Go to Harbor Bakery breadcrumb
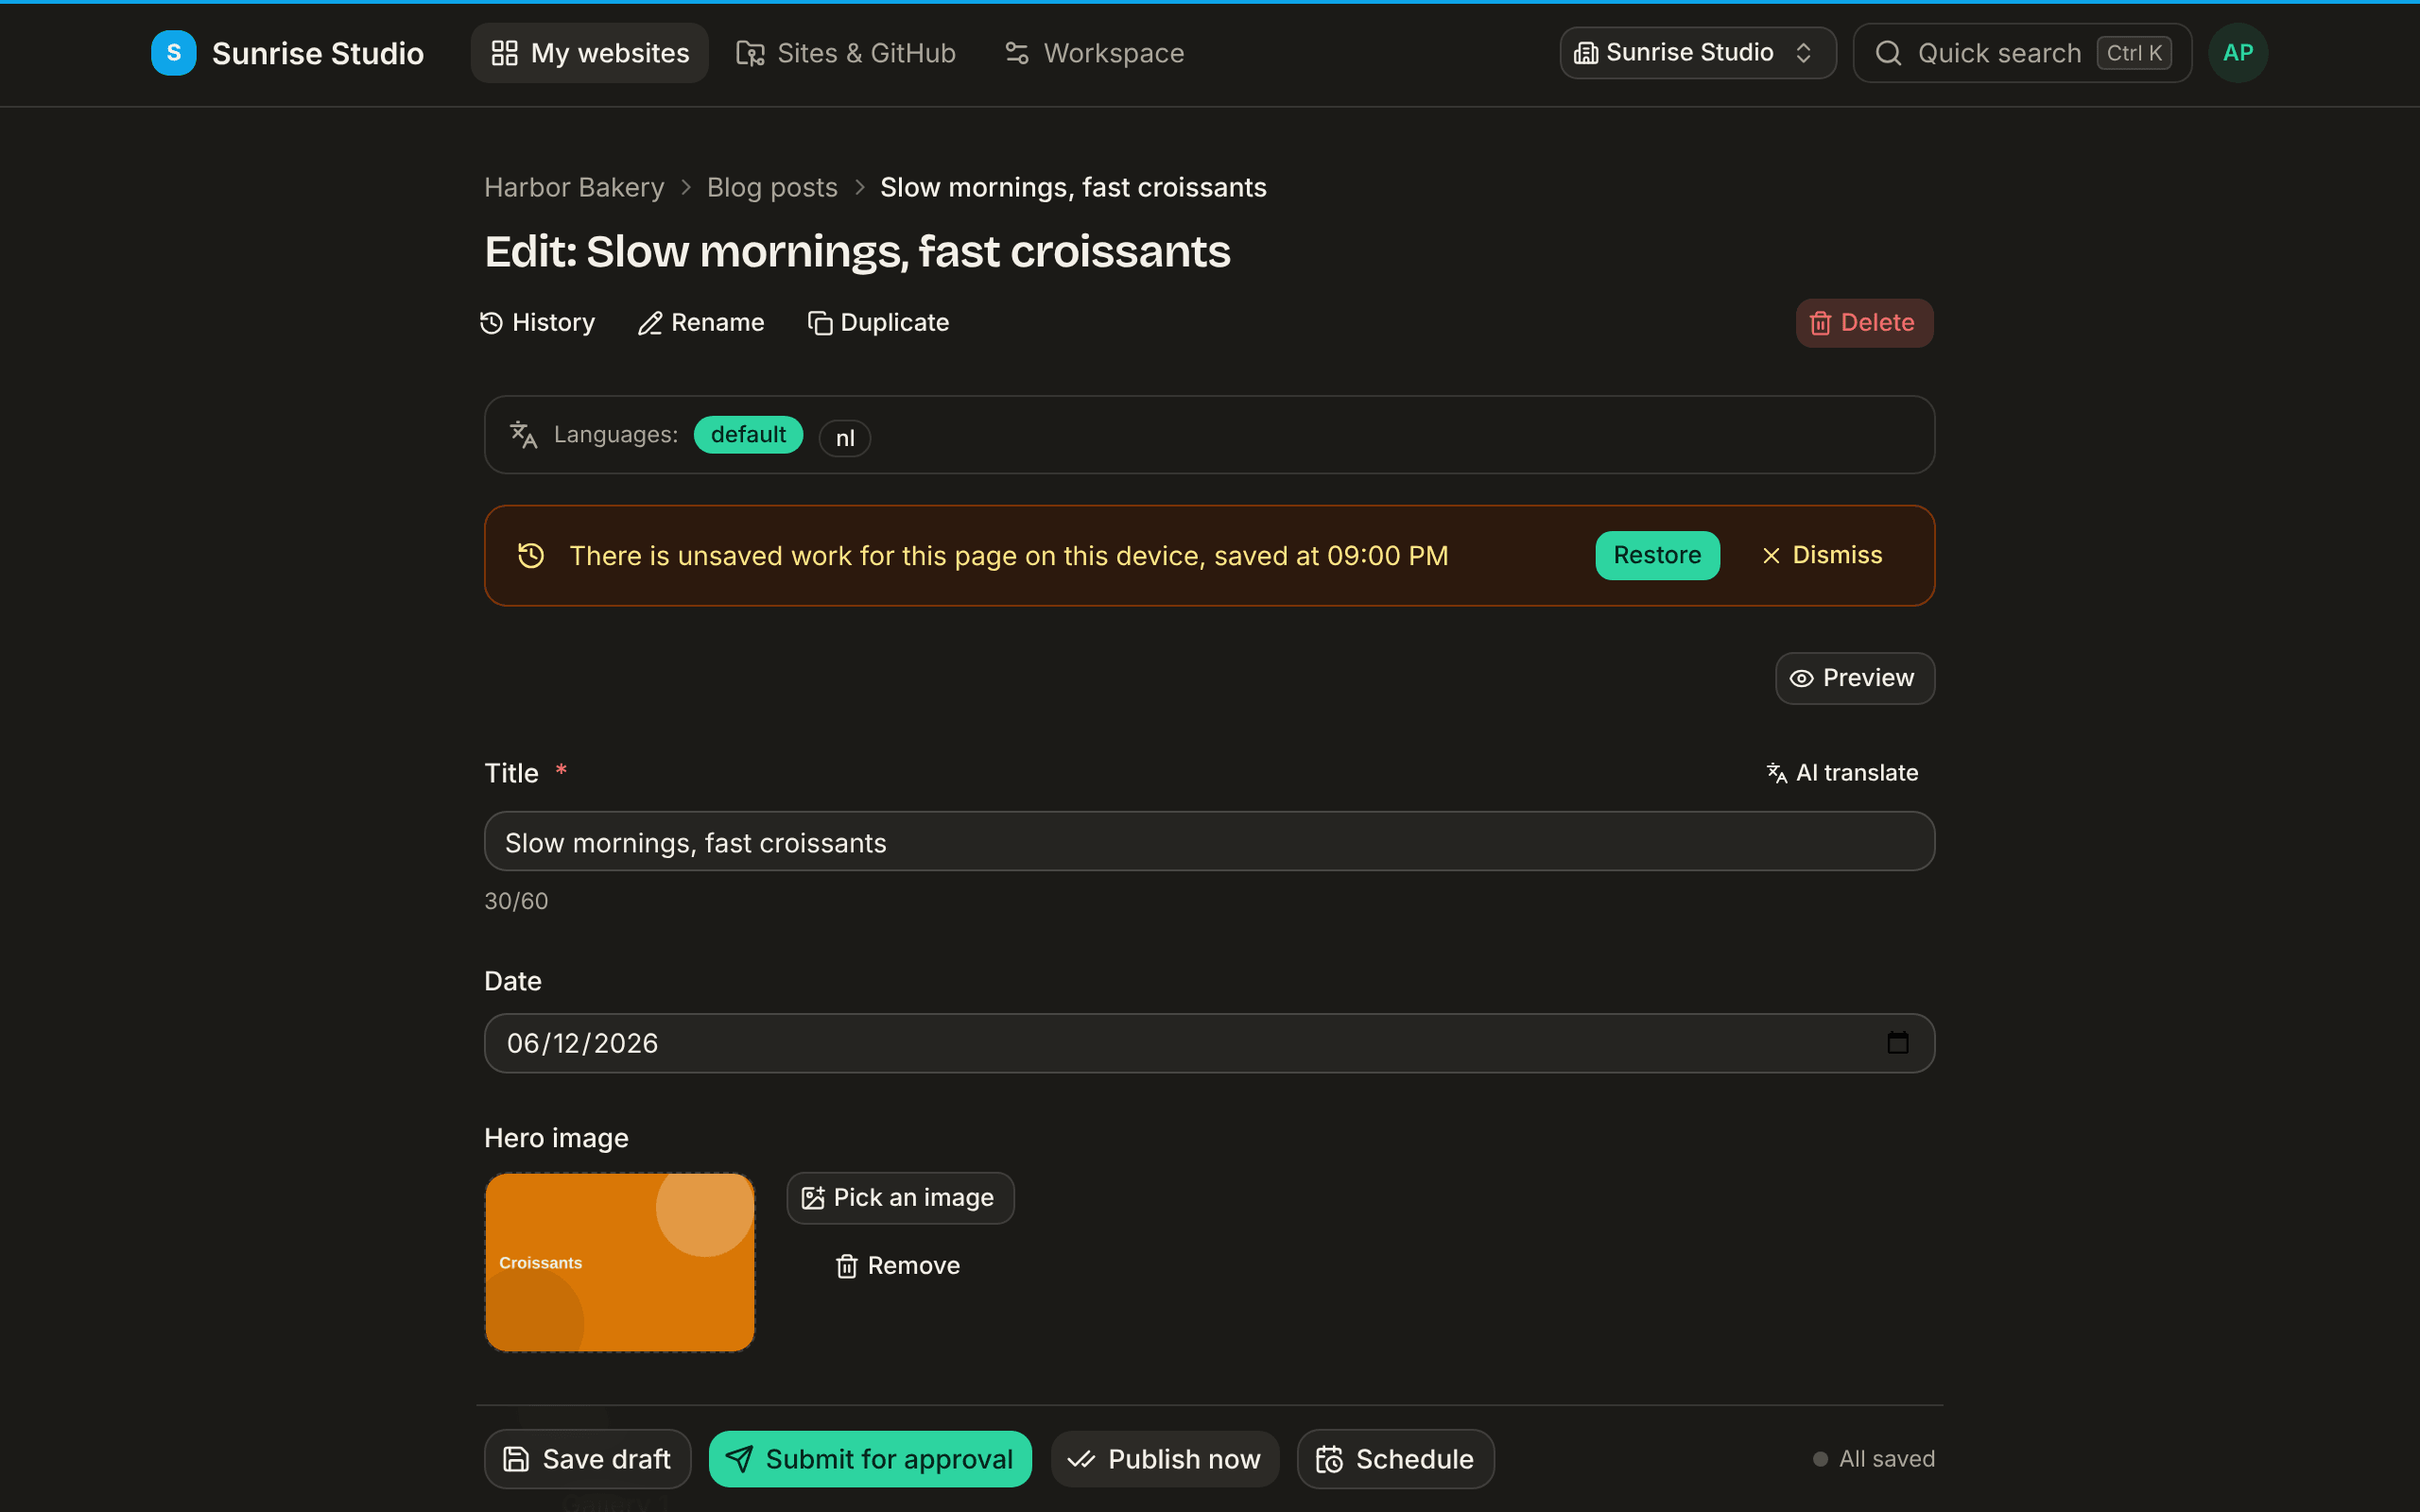The height and width of the screenshot is (1512, 2420). point(574,187)
